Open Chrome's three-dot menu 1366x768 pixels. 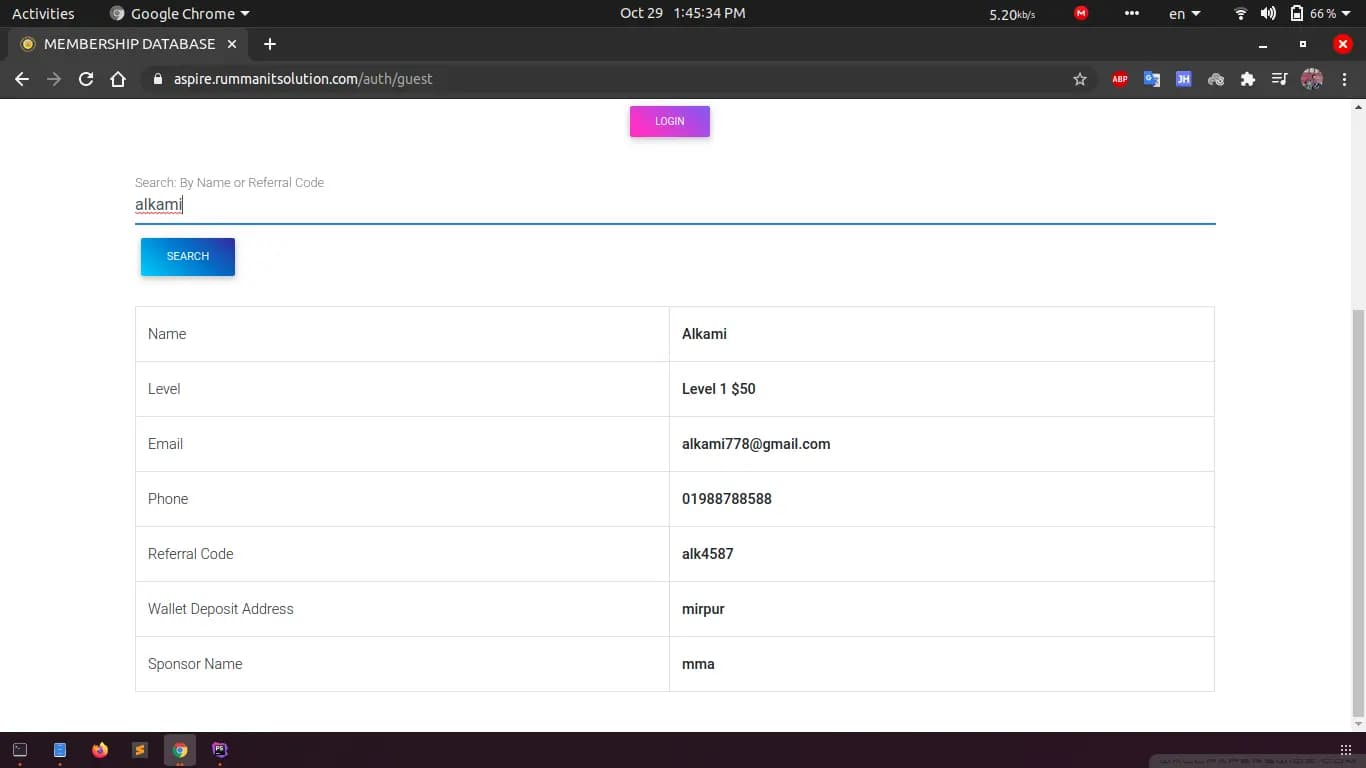click(x=1344, y=79)
